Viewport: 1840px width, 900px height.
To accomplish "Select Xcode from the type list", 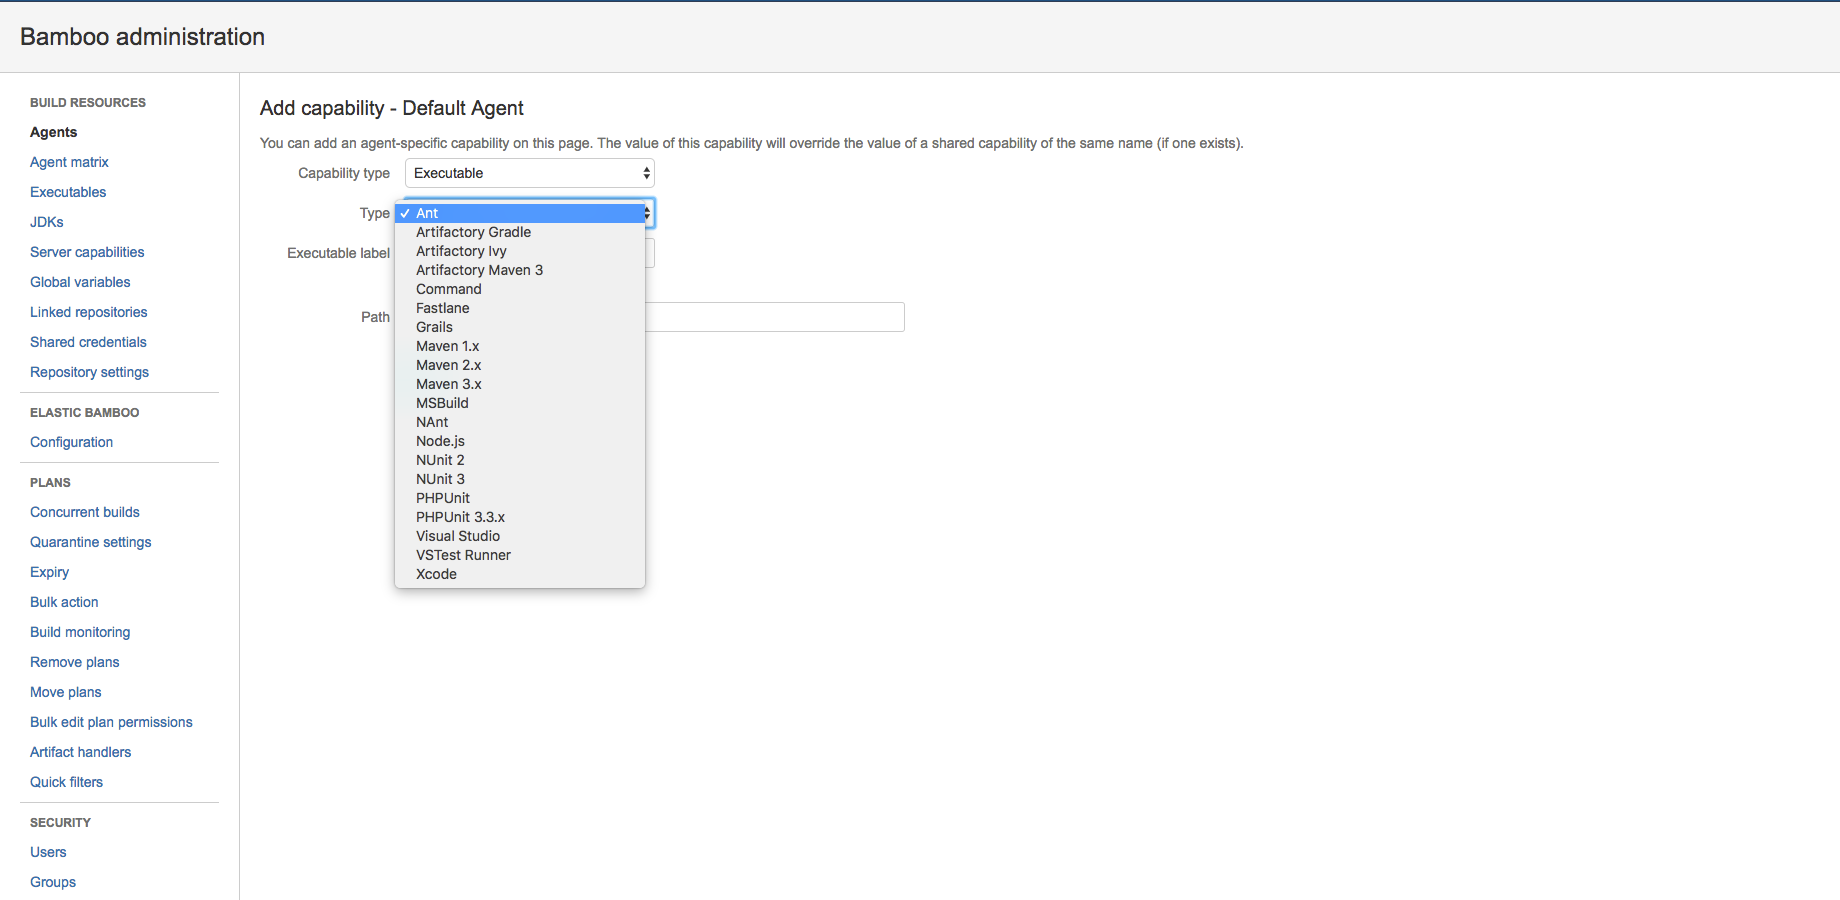I will [x=520, y=574].
